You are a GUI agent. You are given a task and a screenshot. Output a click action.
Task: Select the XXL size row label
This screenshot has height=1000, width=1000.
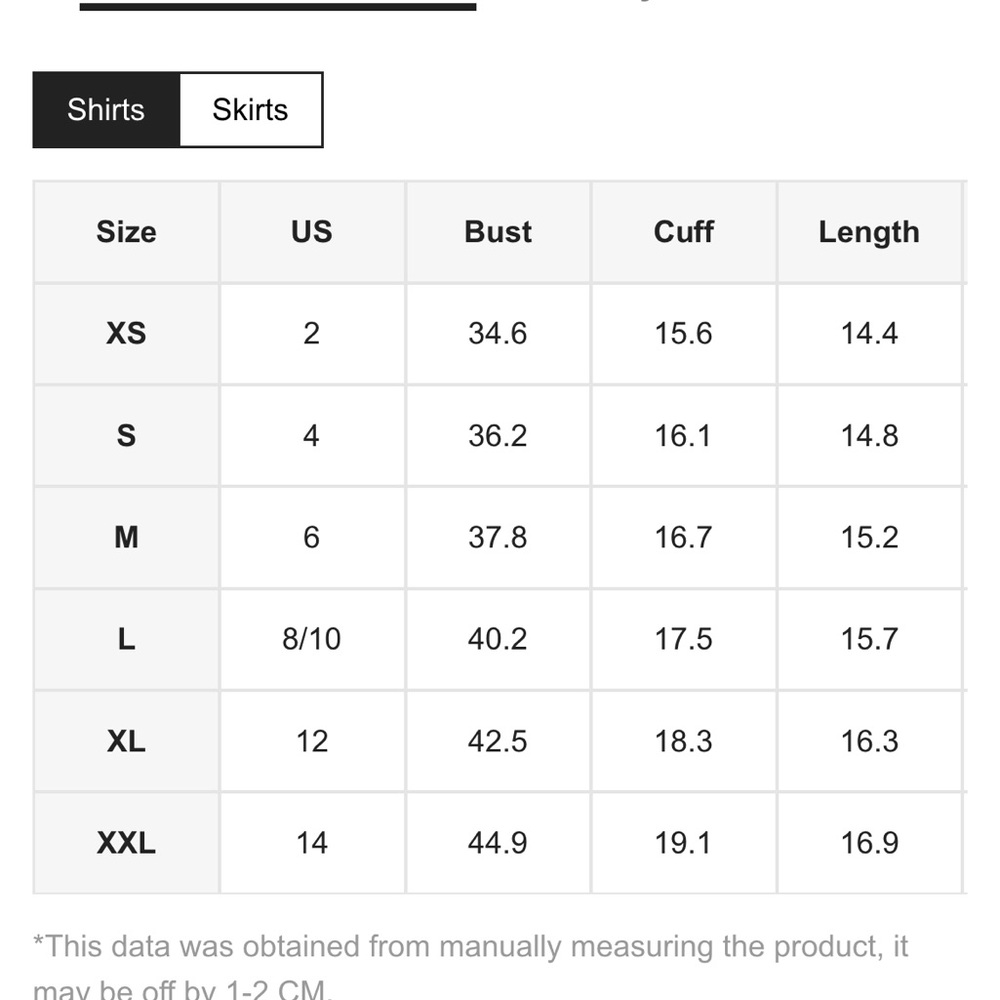point(126,843)
